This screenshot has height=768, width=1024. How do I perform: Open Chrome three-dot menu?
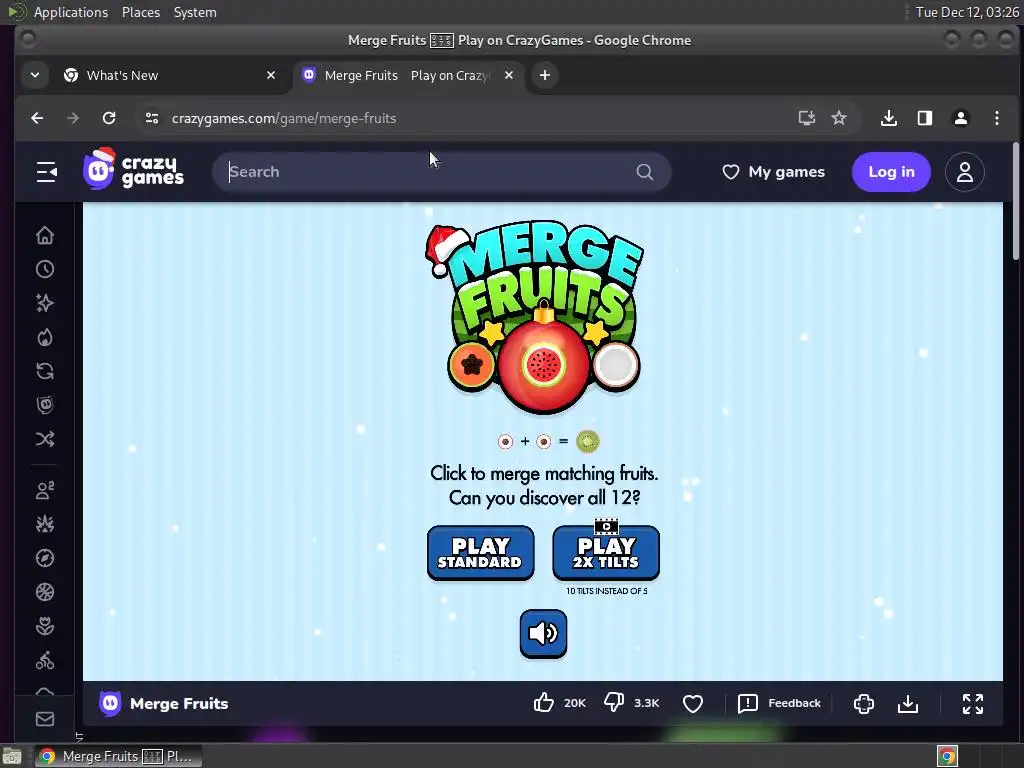pos(997,118)
